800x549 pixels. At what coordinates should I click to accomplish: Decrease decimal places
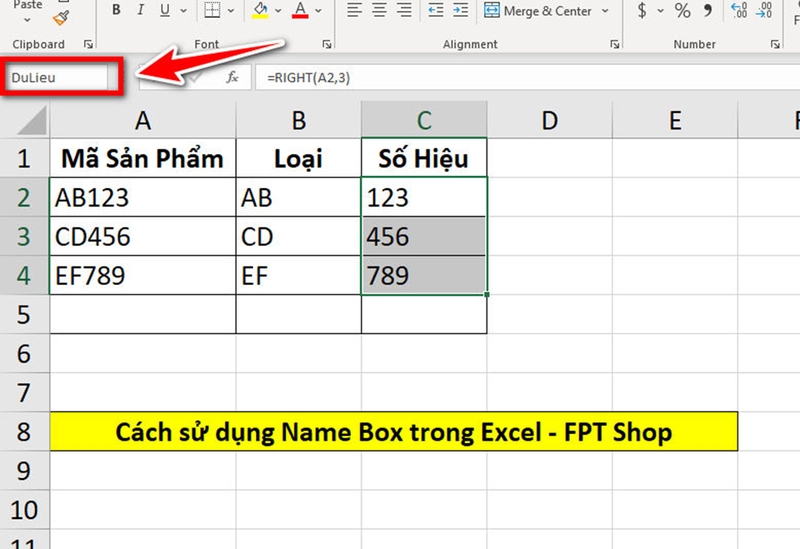[x=763, y=10]
